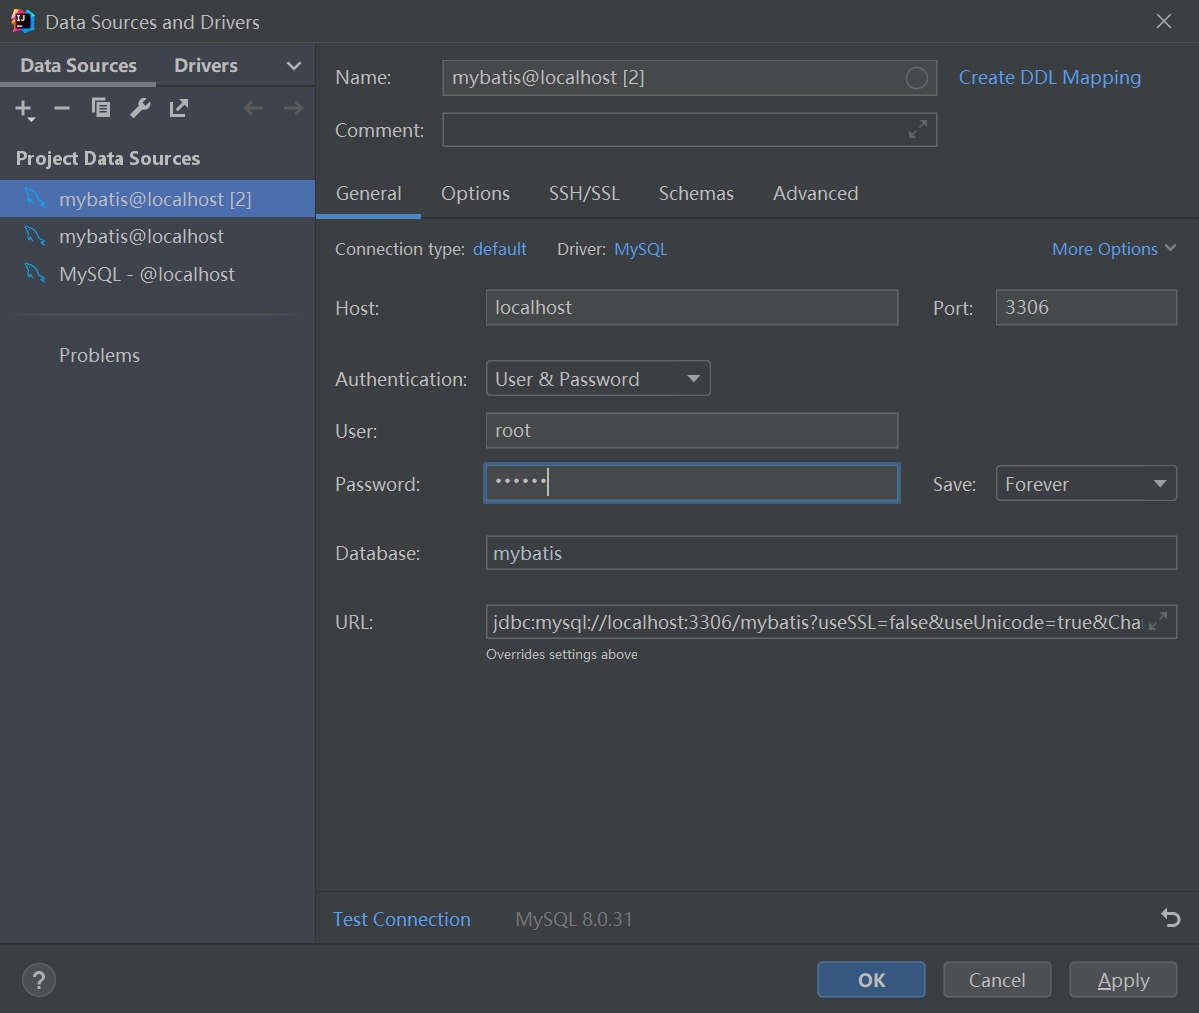
Task: Open the Authentication dropdown
Action: pyautogui.click(x=598, y=378)
